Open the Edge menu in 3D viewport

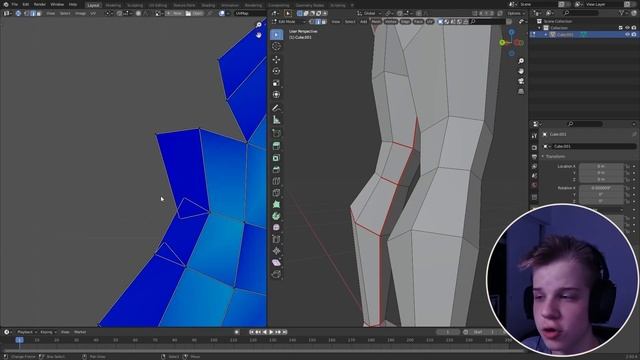pyautogui.click(x=405, y=22)
